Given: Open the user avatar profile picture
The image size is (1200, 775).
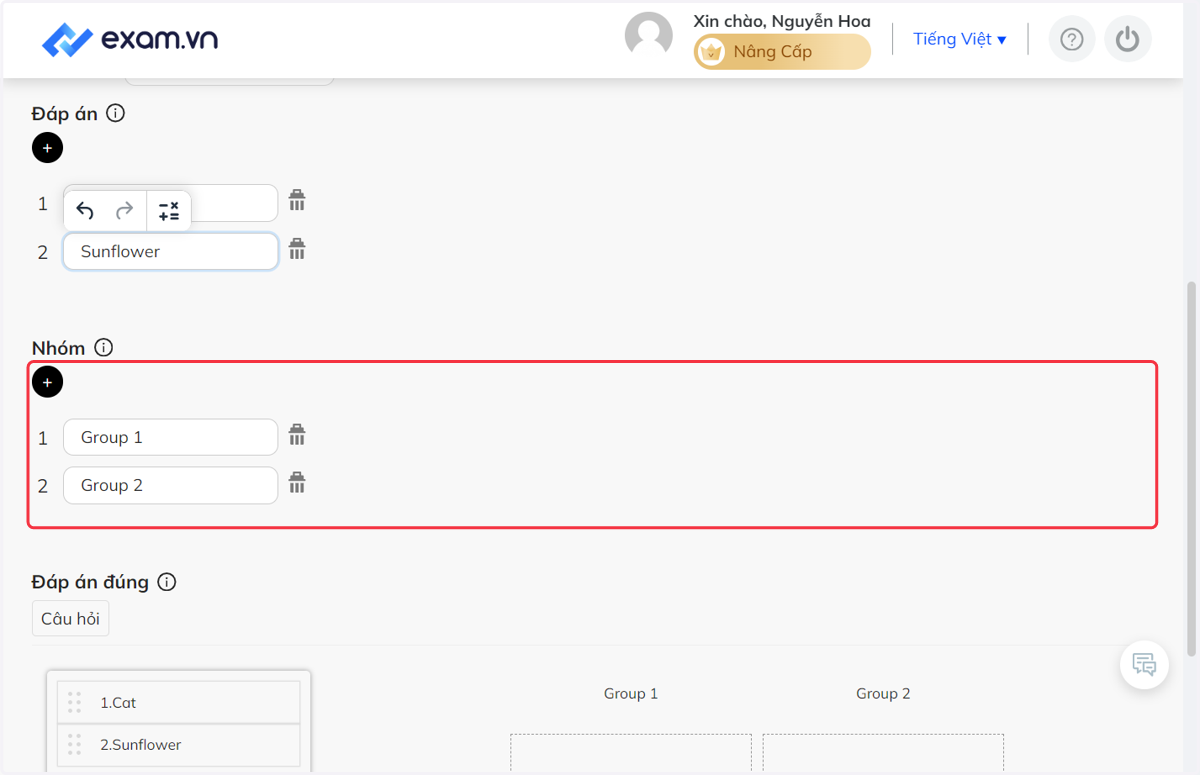Looking at the screenshot, I should point(649,36).
